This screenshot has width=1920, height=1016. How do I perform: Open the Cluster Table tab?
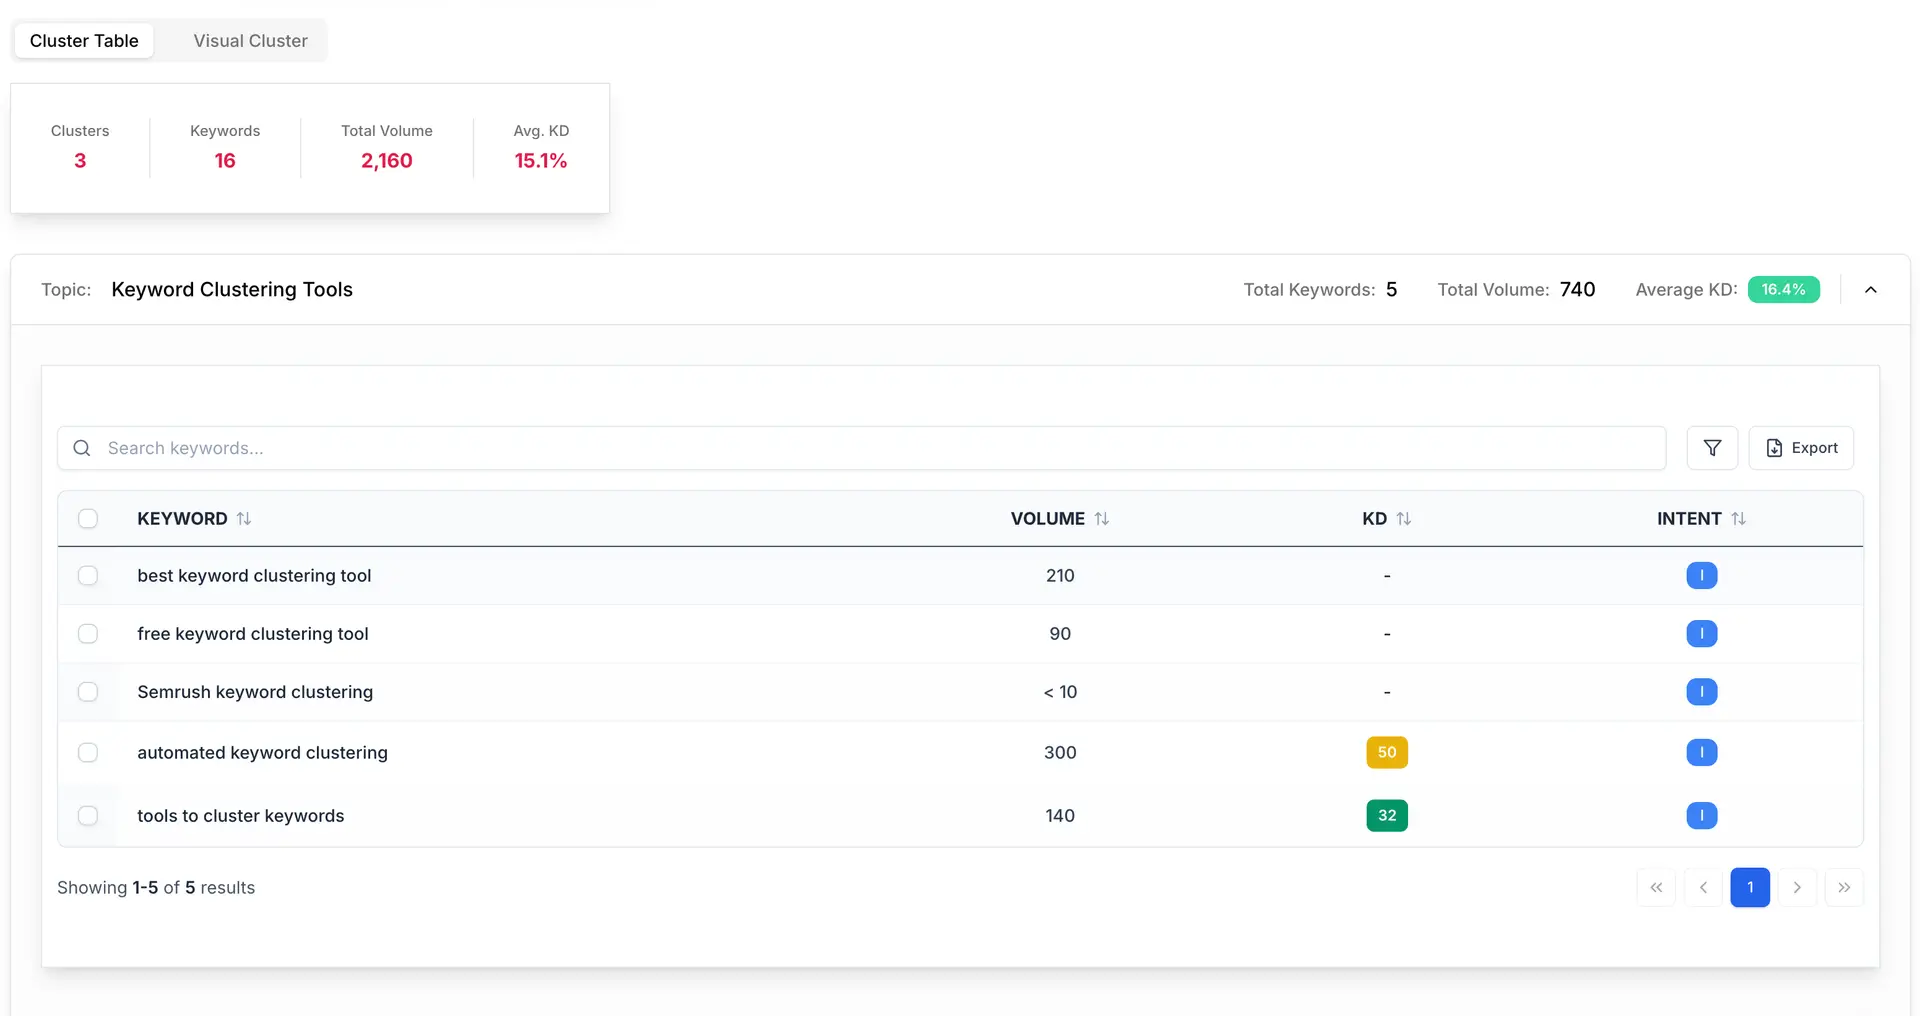click(84, 41)
